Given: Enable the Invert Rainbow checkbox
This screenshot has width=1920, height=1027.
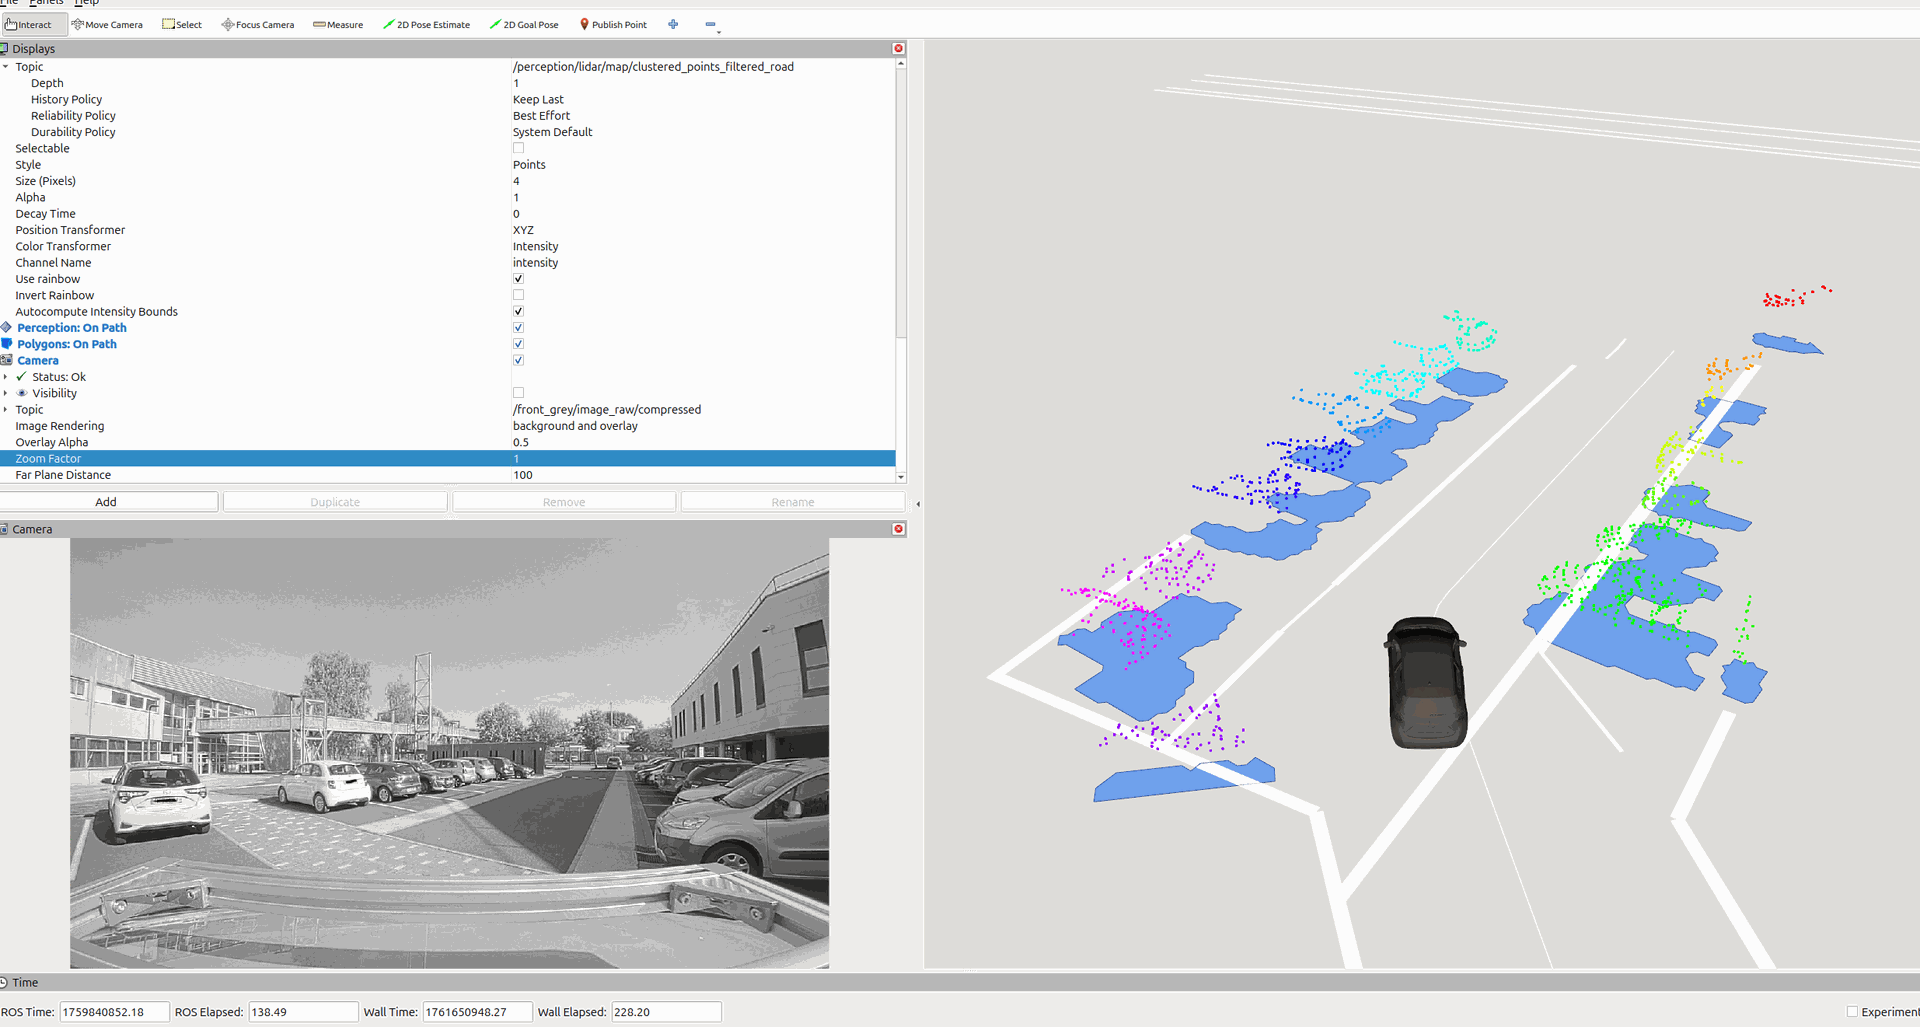Looking at the screenshot, I should (x=518, y=295).
